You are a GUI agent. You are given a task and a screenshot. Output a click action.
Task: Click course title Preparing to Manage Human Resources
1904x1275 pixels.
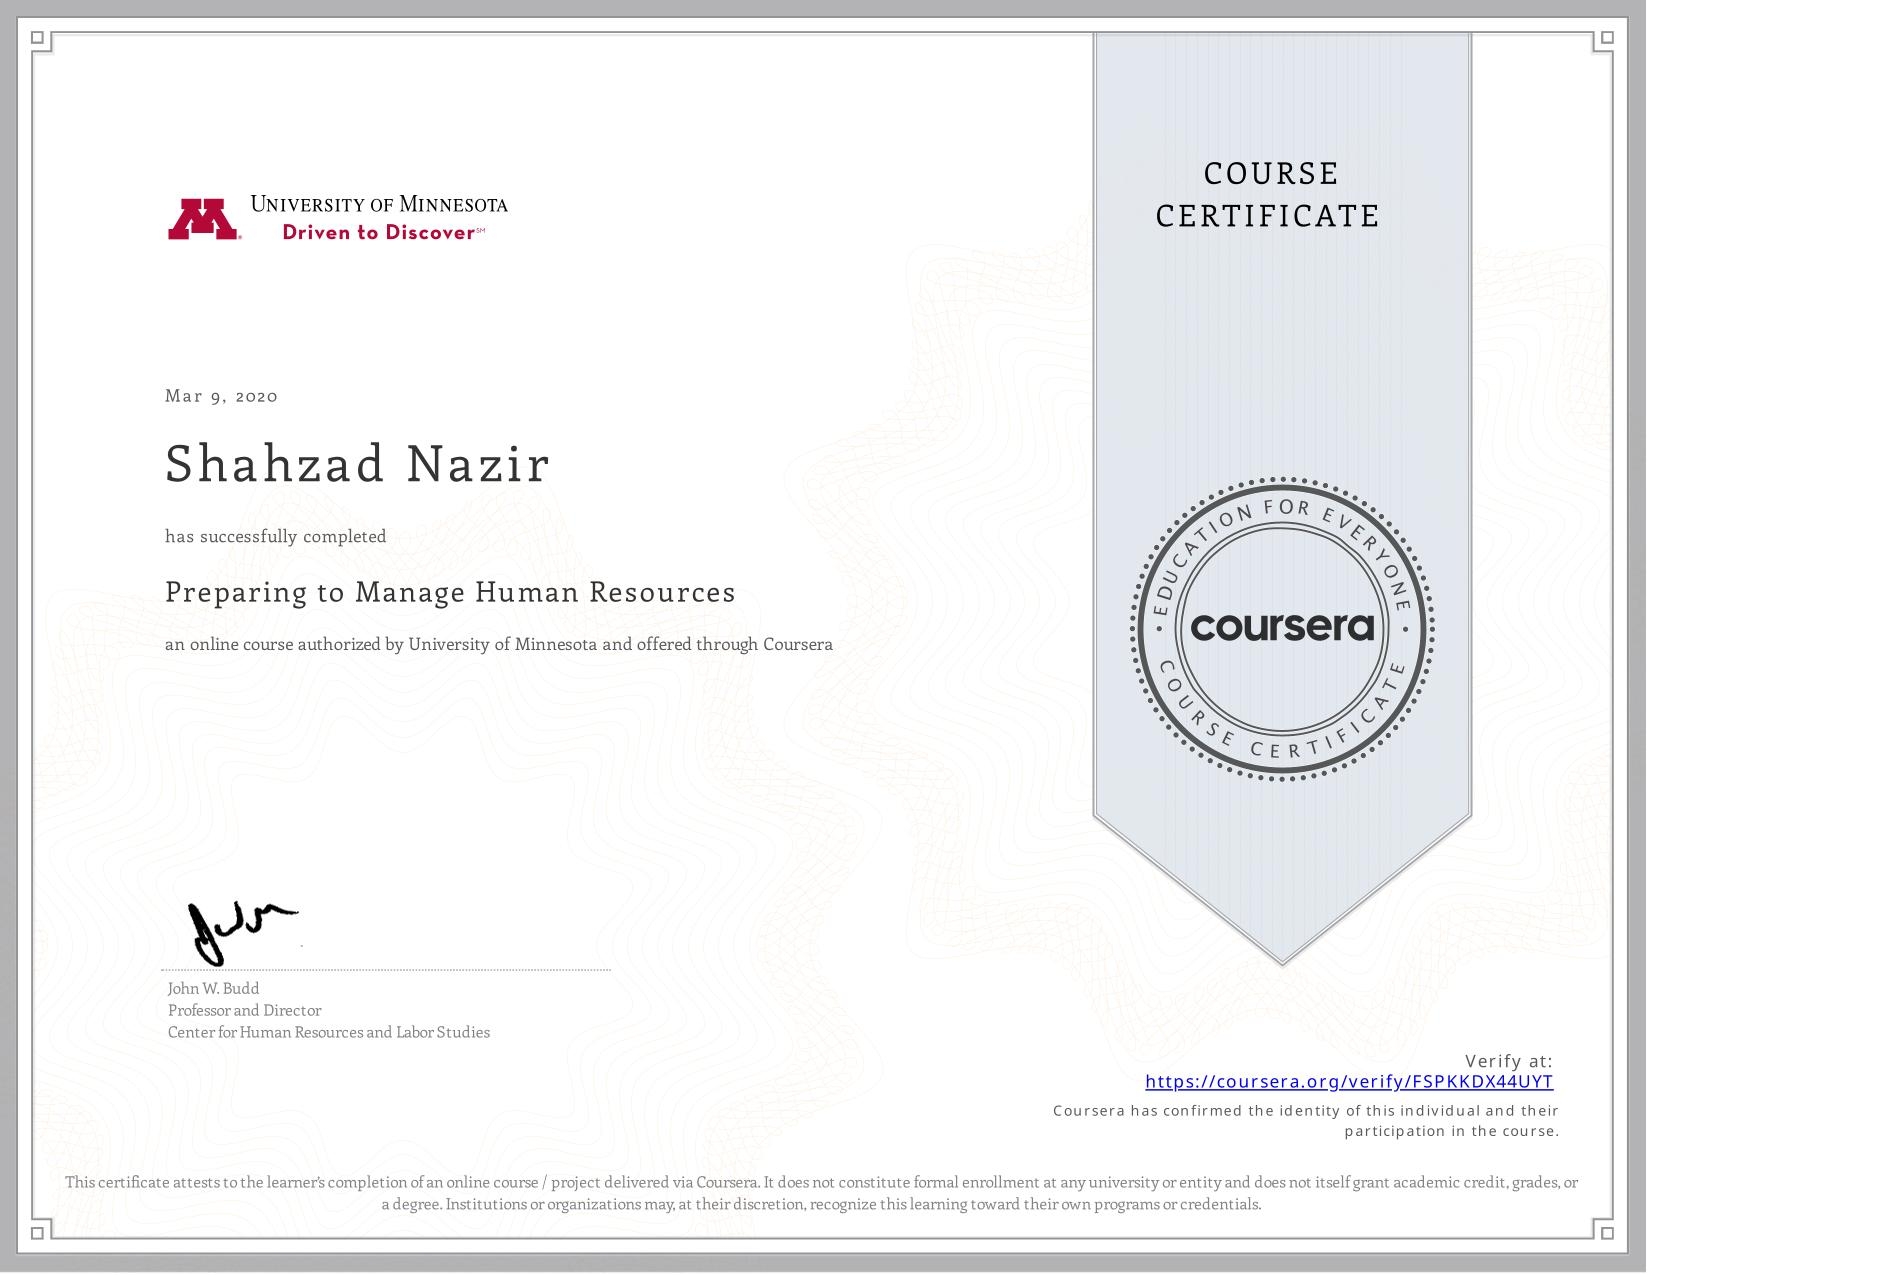coord(450,592)
